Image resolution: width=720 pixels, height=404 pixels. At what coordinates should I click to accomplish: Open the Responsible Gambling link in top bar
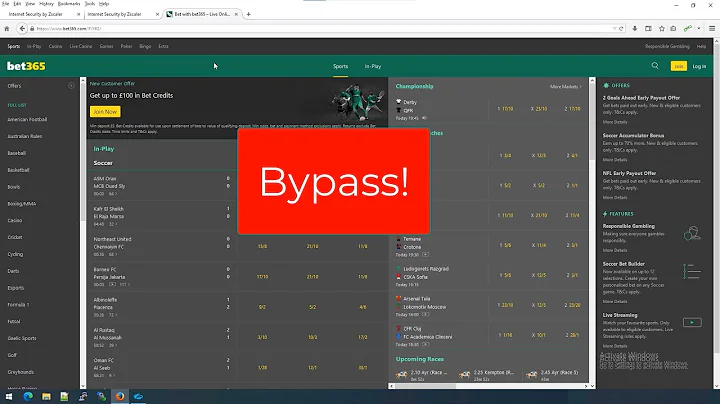point(667,46)
